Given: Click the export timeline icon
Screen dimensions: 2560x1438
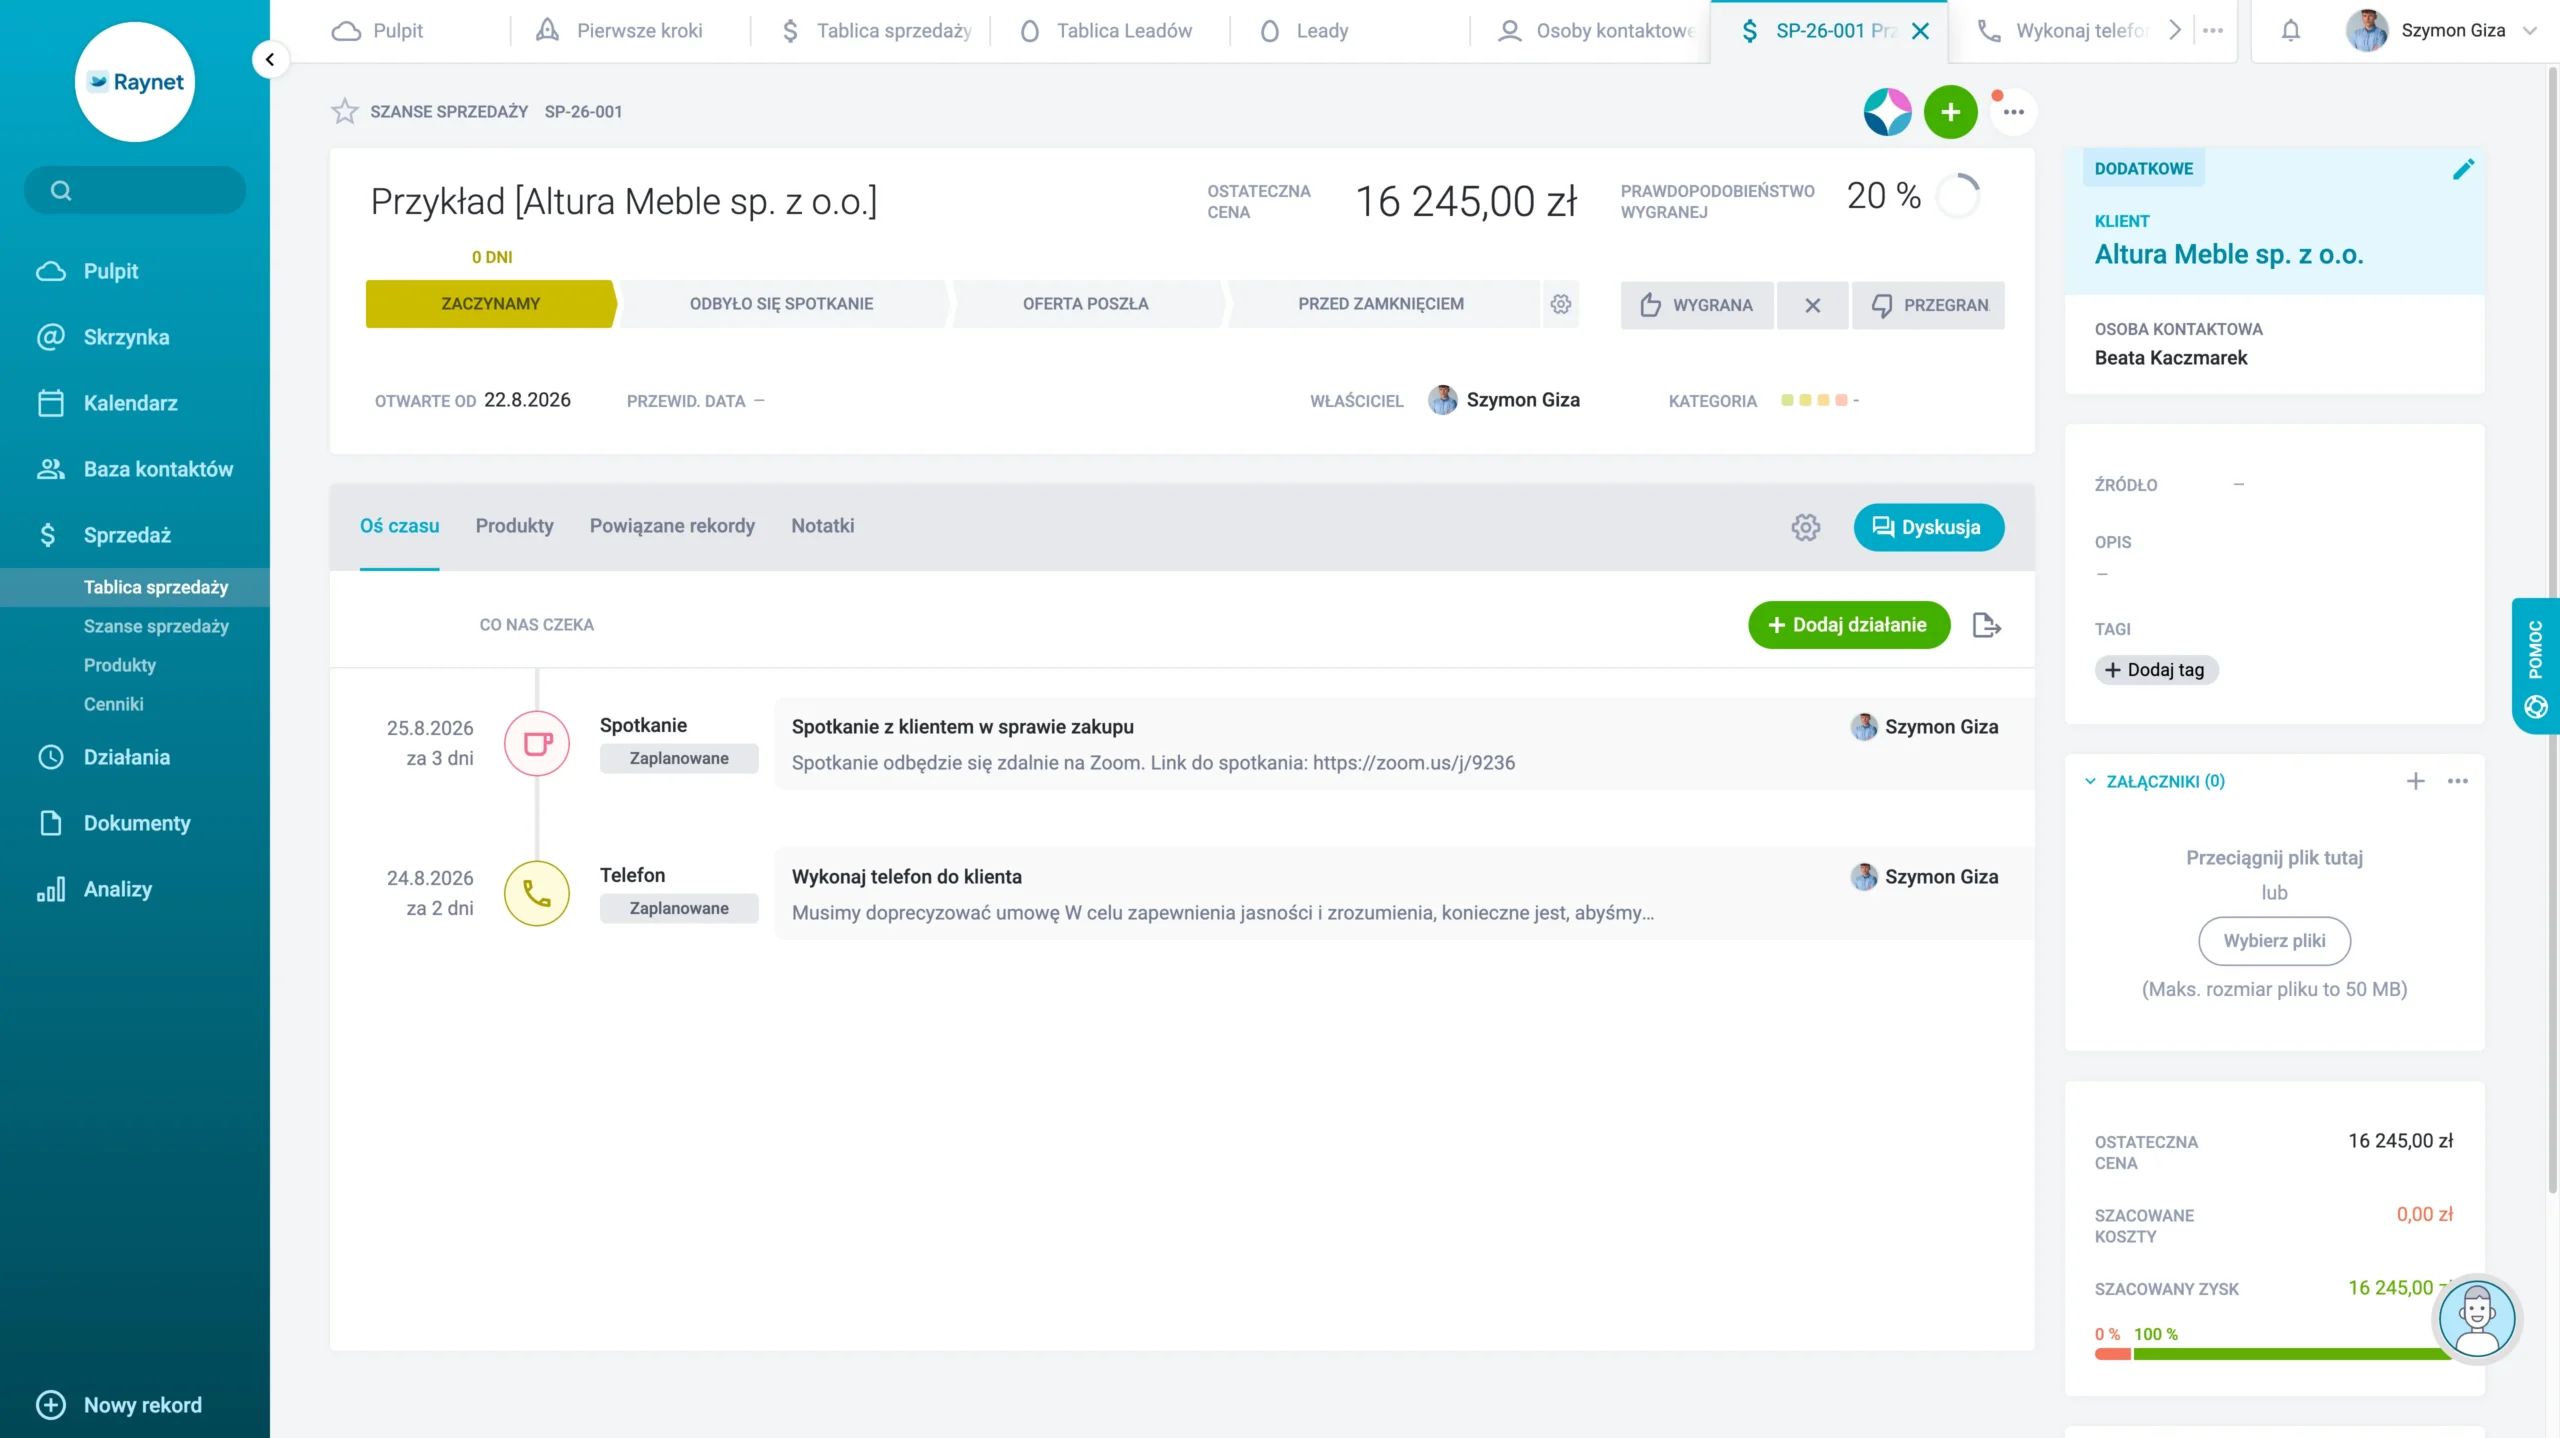Looking at the screenshot, I should pos(1986,625).
